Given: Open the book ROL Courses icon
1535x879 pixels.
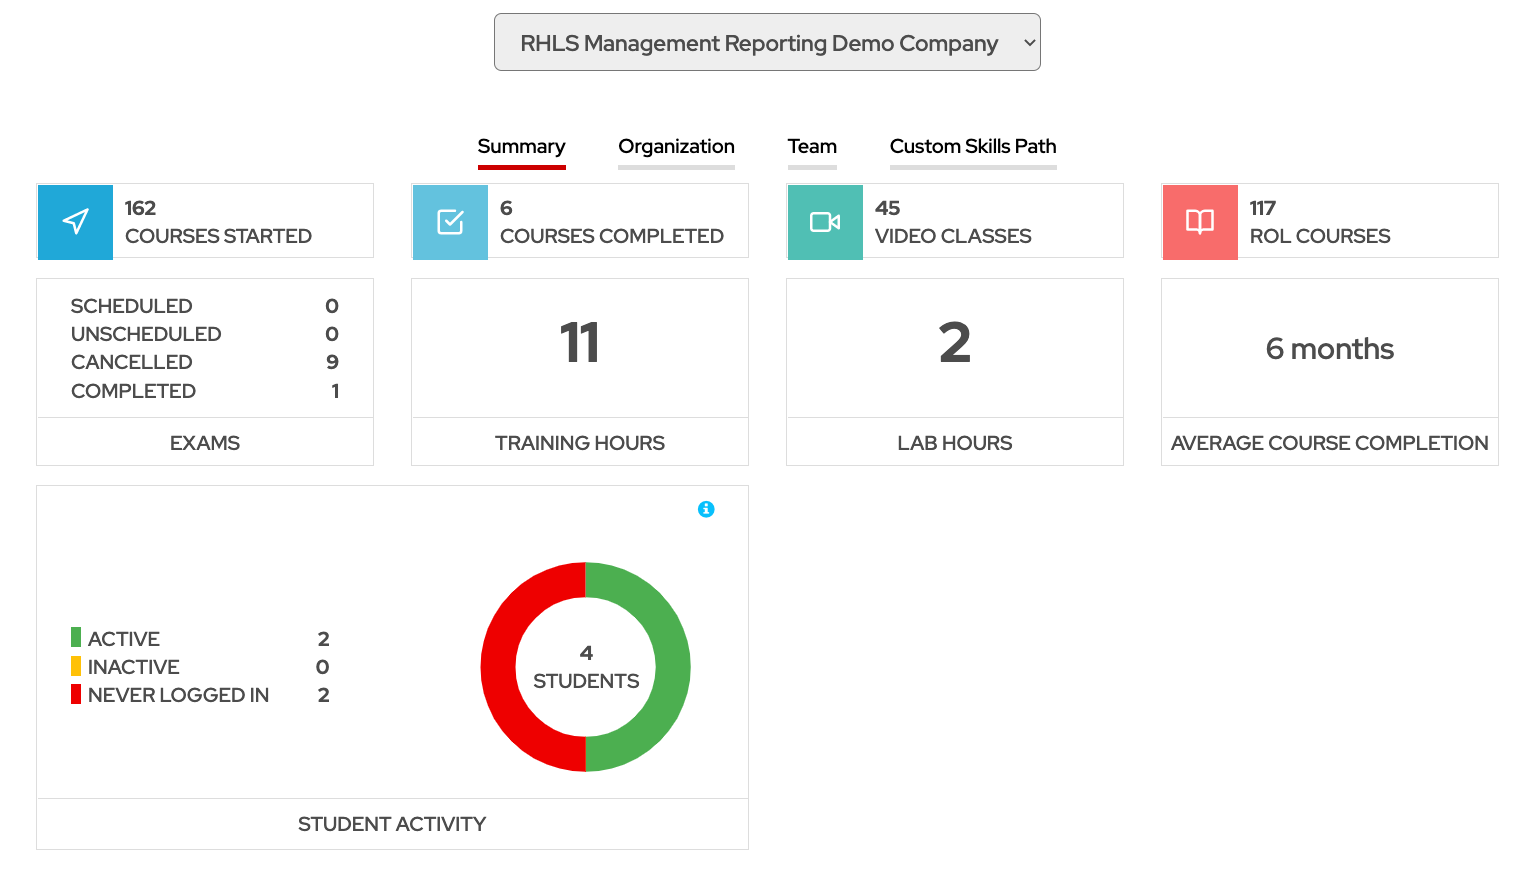Looking at the screenshot, I should (x=1199, y=221).
